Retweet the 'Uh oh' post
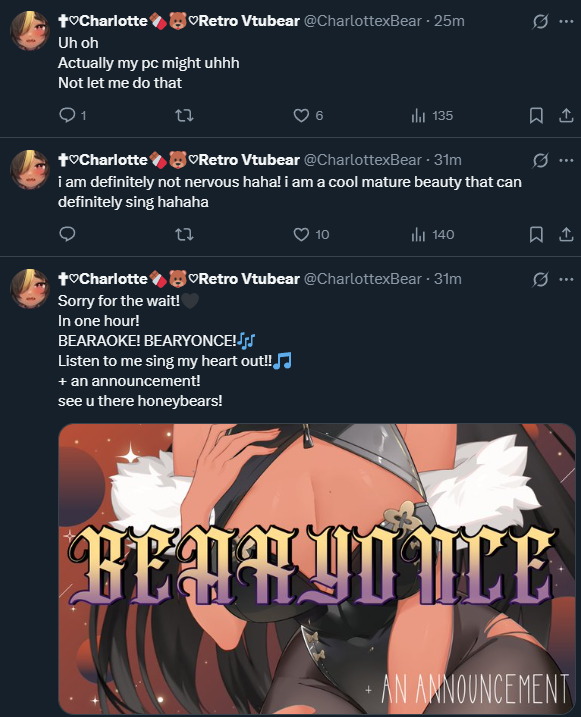 point(185,115)
